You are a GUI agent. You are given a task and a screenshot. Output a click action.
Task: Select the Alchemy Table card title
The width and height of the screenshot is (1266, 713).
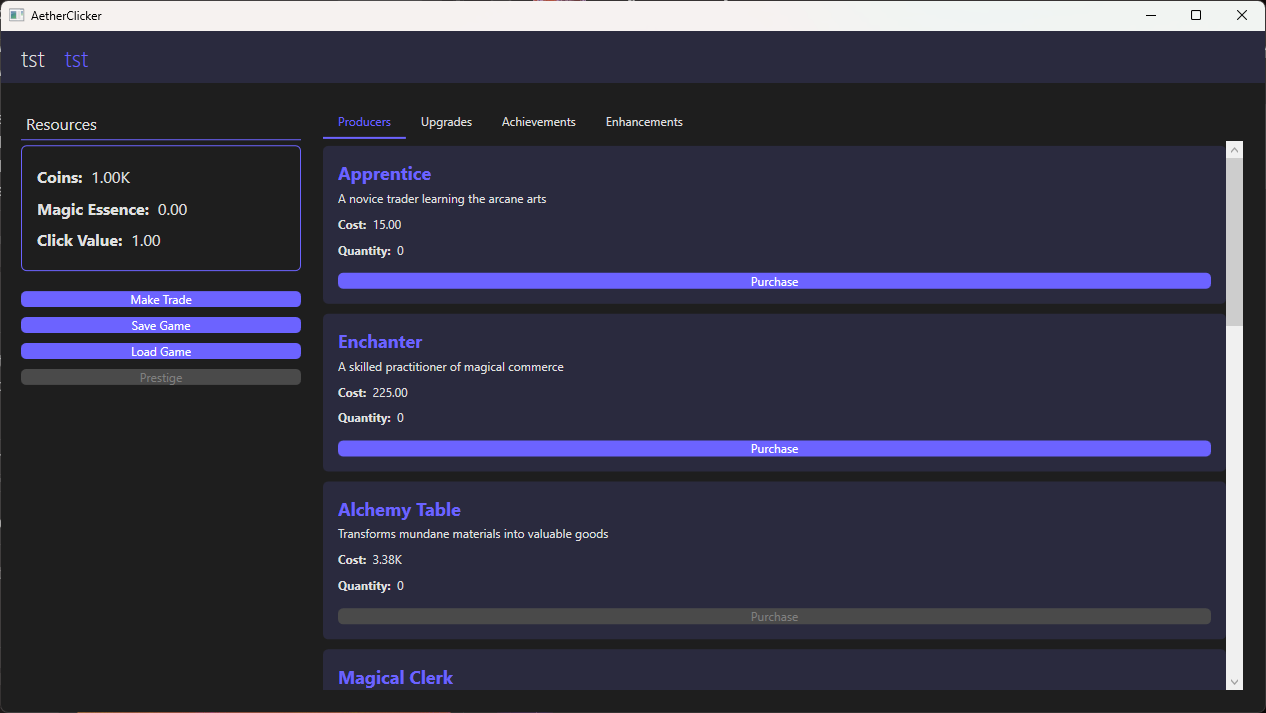[399, 510]
